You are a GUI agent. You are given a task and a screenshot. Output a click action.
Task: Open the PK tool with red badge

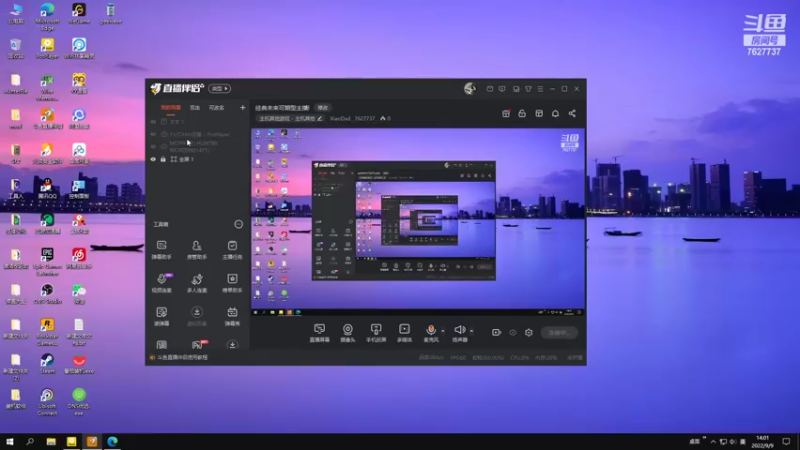tap(198, 344)
